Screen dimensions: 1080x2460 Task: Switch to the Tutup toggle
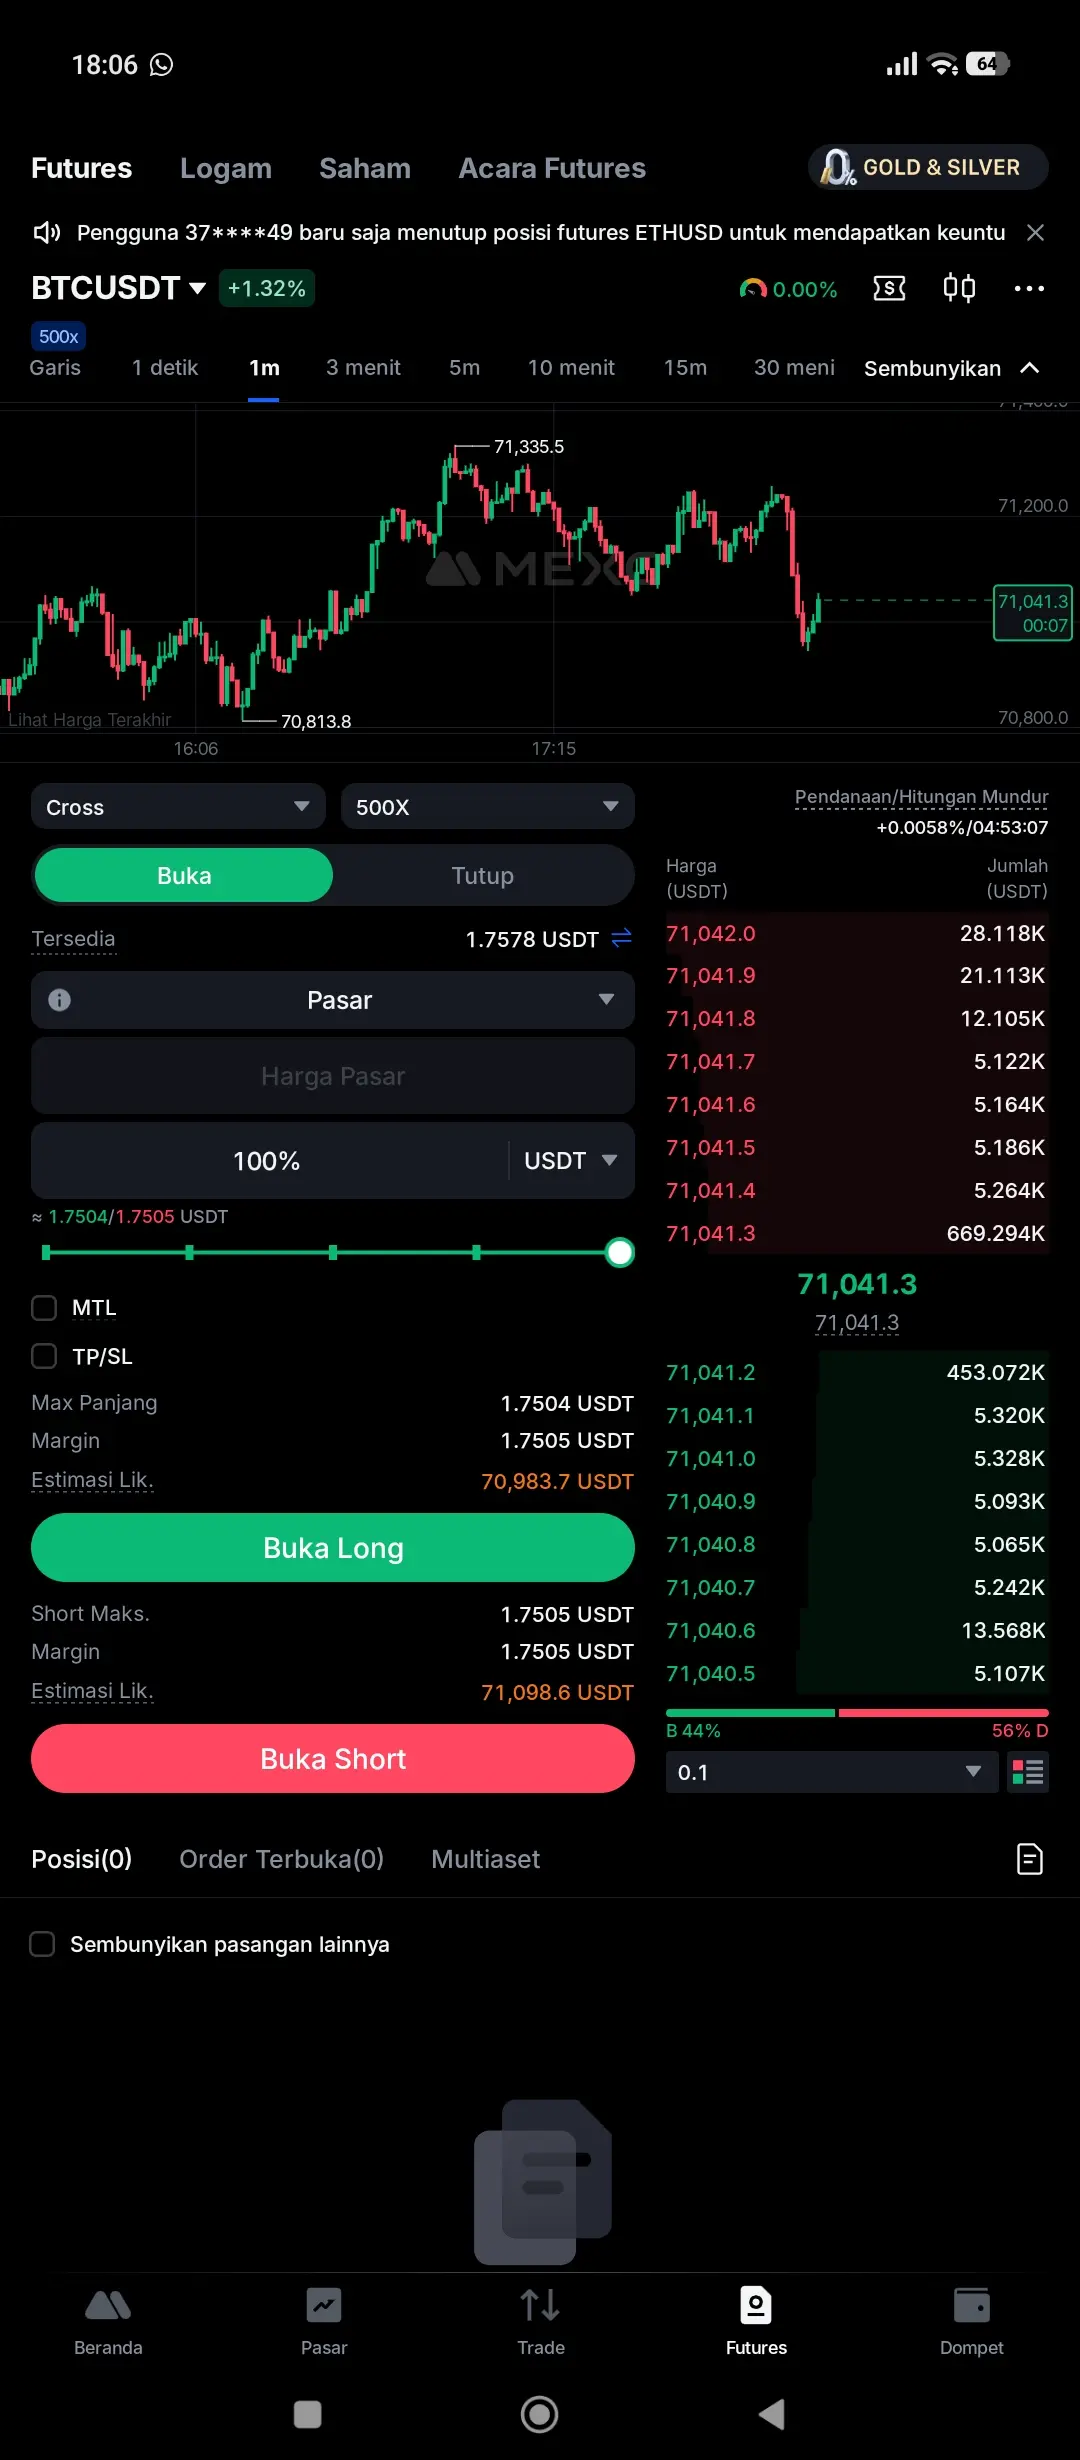482,875
